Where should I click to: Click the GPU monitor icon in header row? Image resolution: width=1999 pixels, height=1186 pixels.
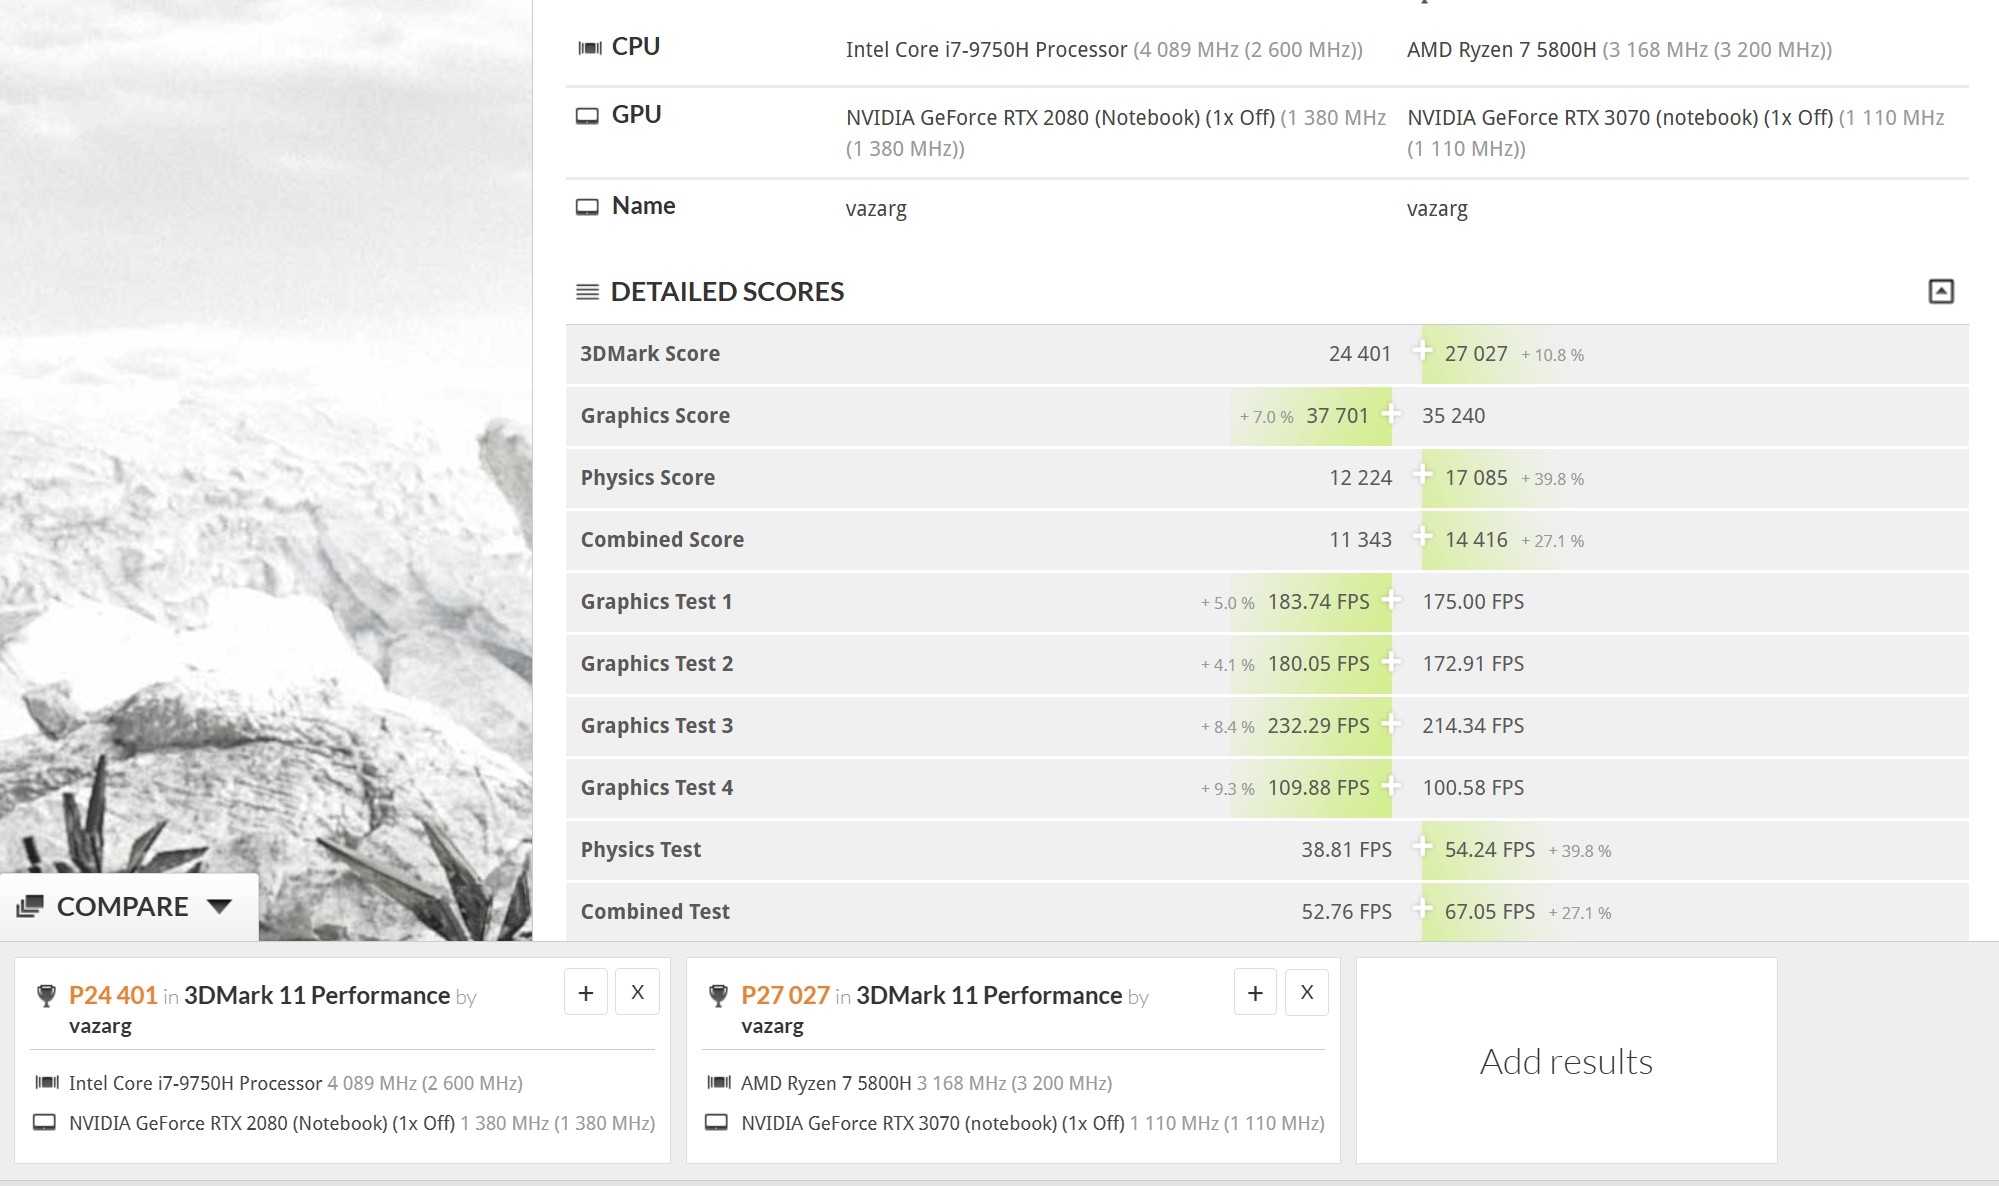click(x=587, y=116)
